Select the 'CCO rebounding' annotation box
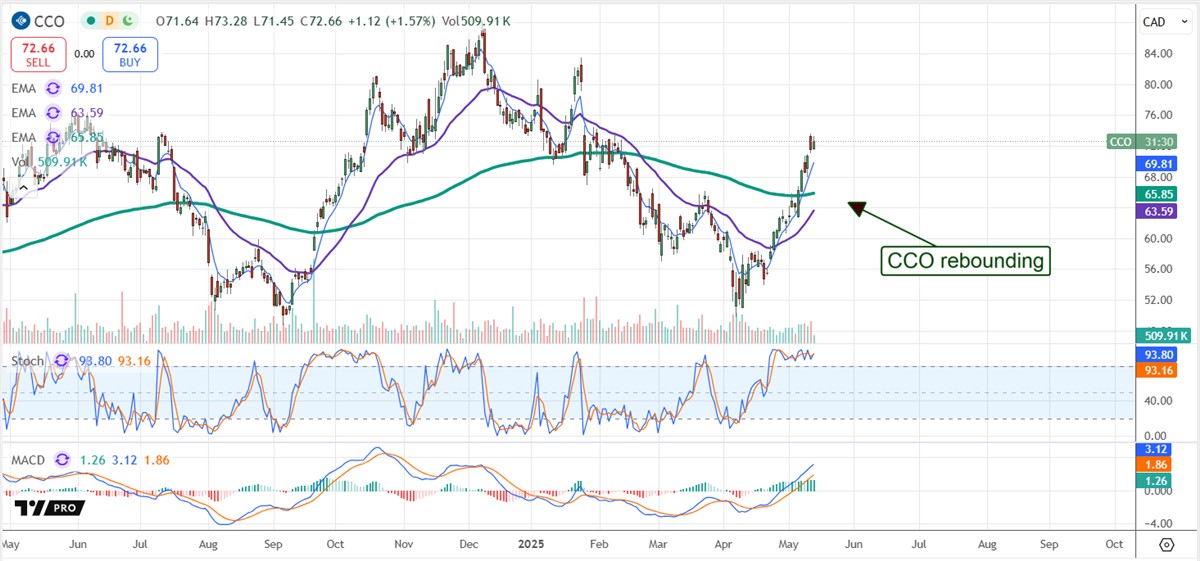1200x561 pixels. pos(964,261)
